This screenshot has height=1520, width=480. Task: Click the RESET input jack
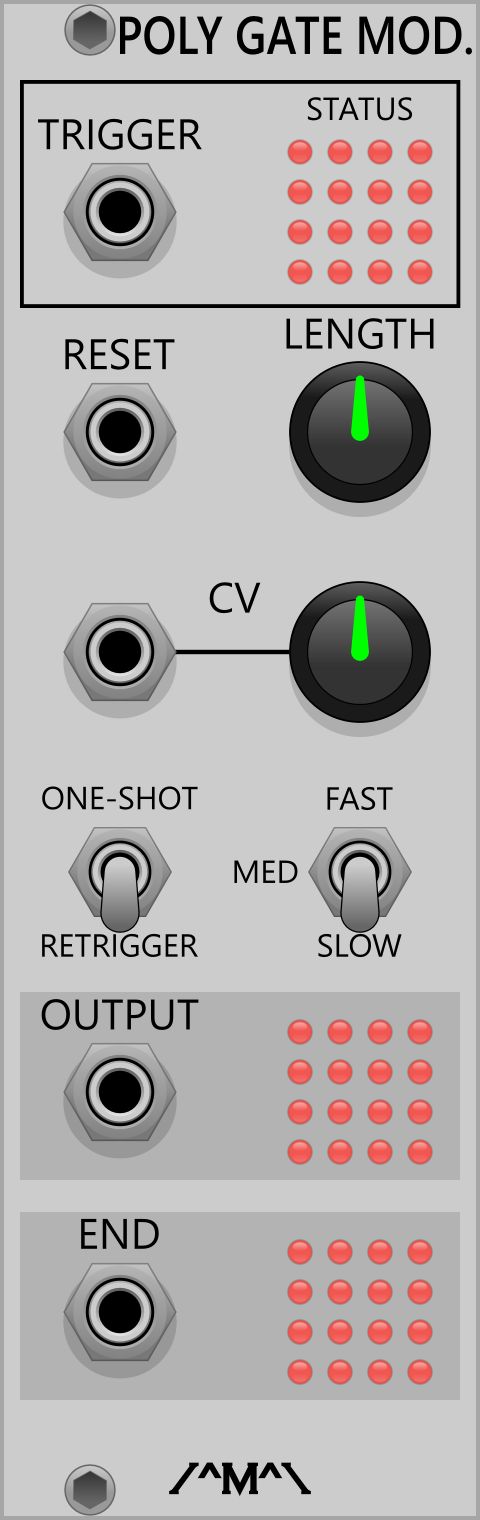coord(120,432)
